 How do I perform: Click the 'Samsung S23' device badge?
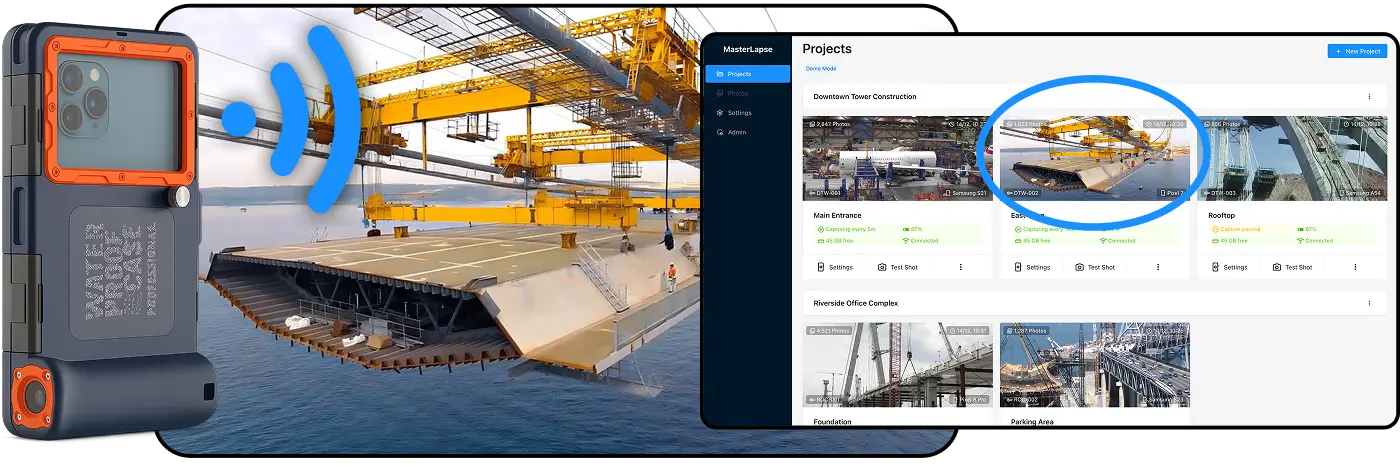(x=1163, y=399)
